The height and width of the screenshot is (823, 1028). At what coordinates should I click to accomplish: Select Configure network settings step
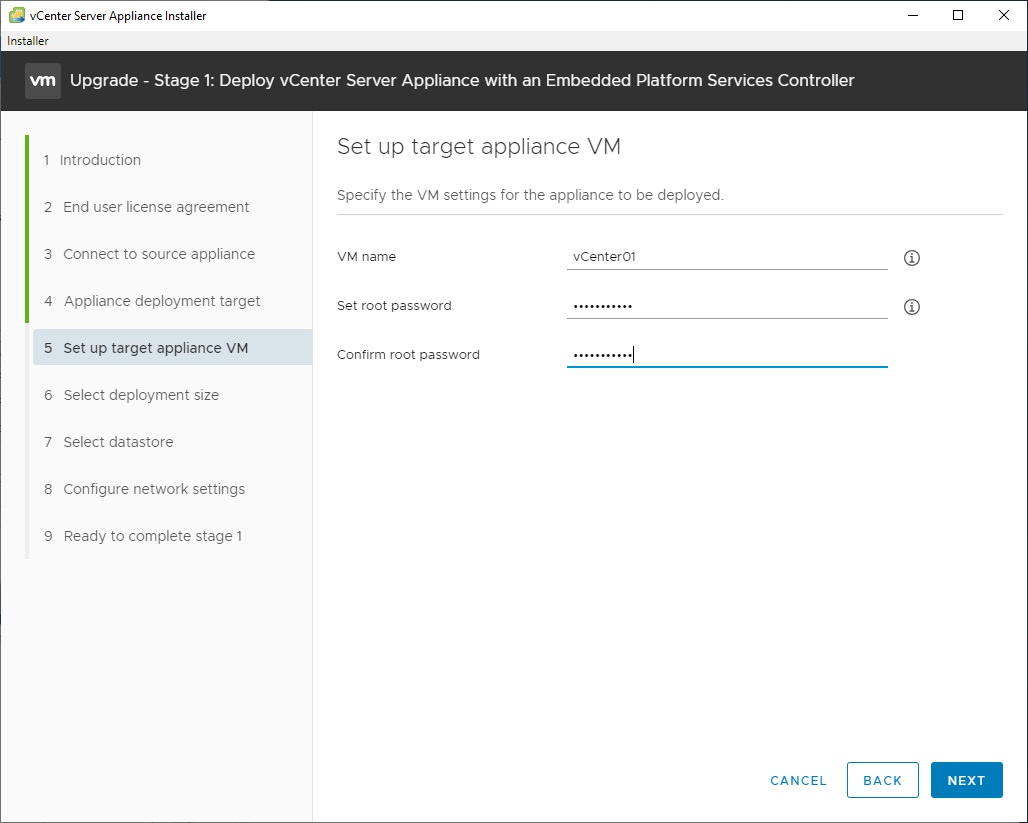pos(145,489)
